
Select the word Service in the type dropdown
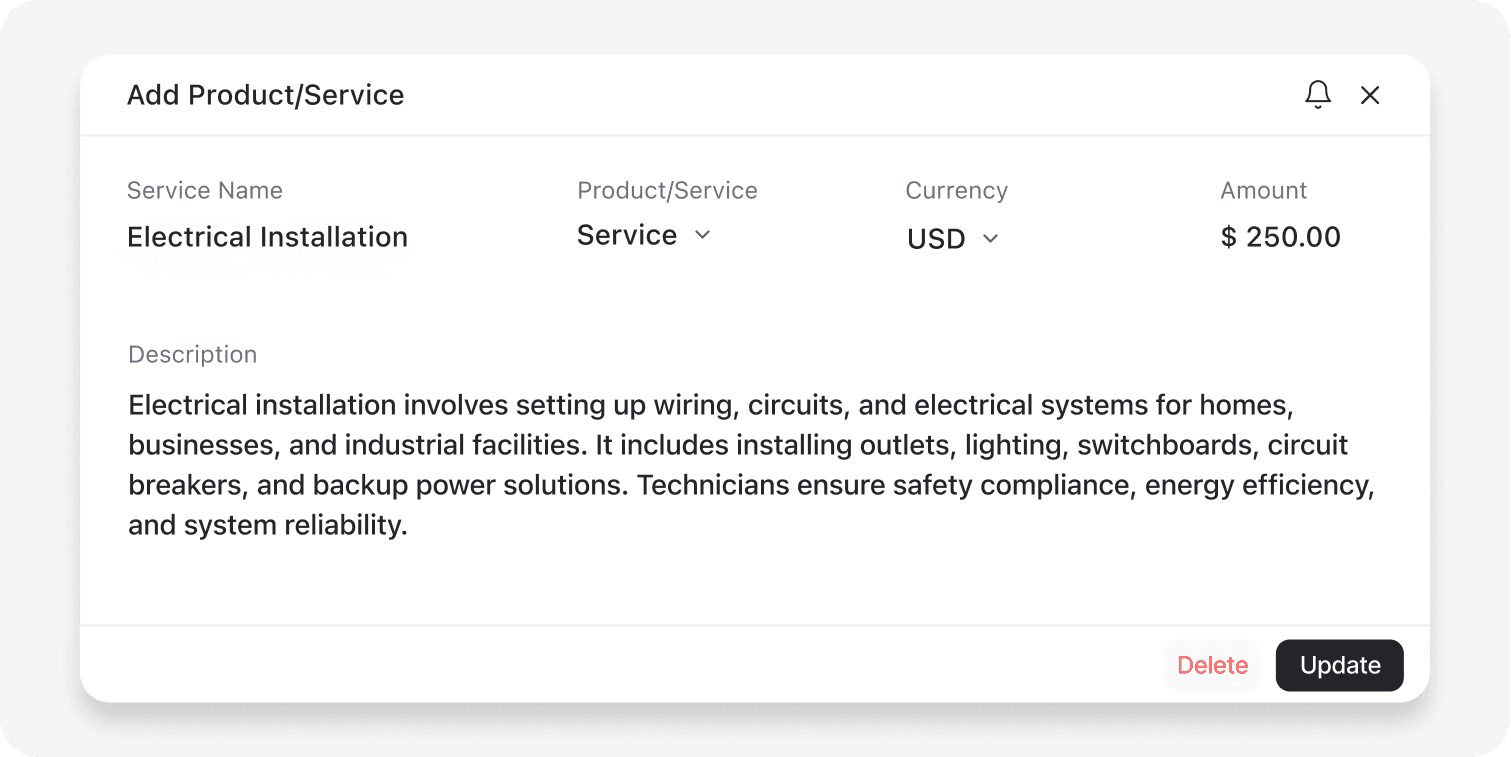626,235
